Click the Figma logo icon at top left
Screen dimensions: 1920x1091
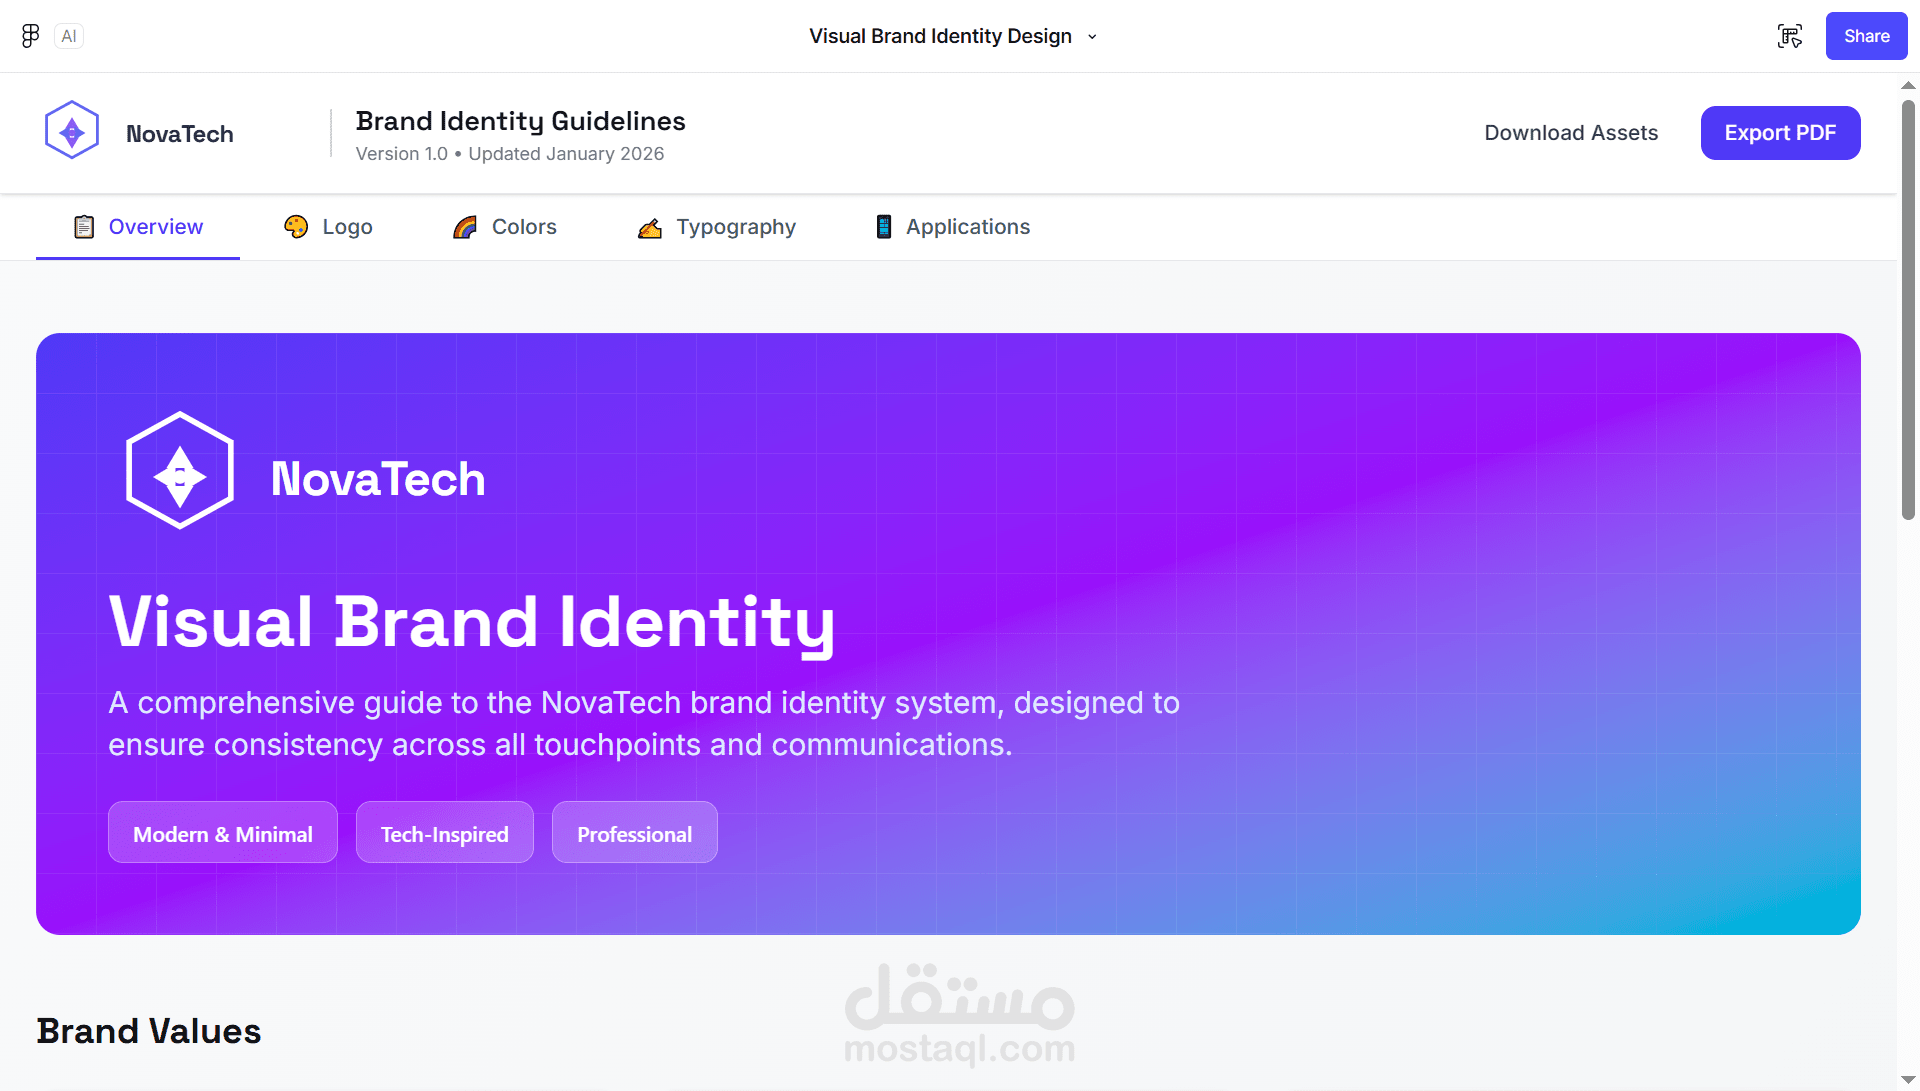click(31, 36)
